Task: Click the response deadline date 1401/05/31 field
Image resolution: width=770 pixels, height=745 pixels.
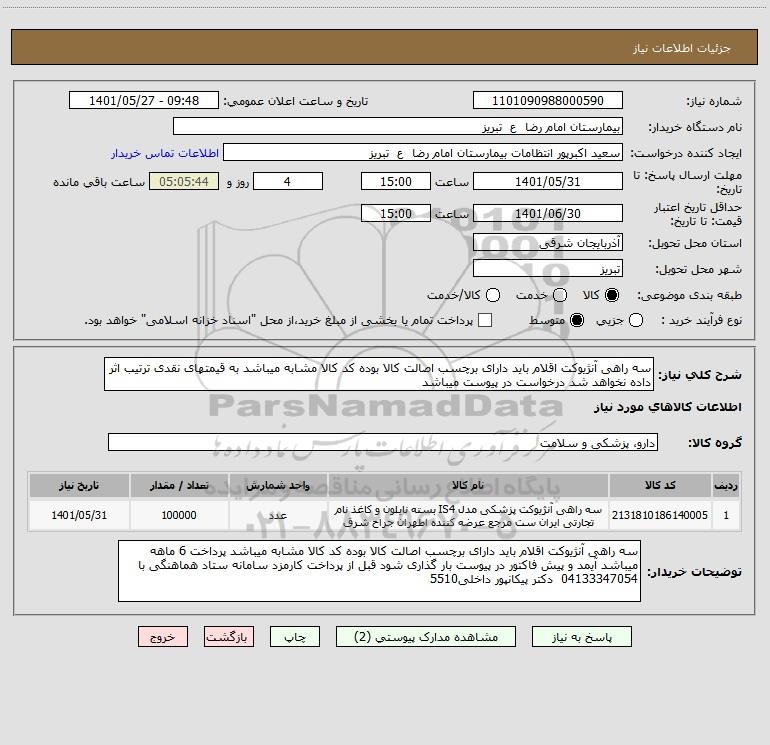Action: click(548, 181)
